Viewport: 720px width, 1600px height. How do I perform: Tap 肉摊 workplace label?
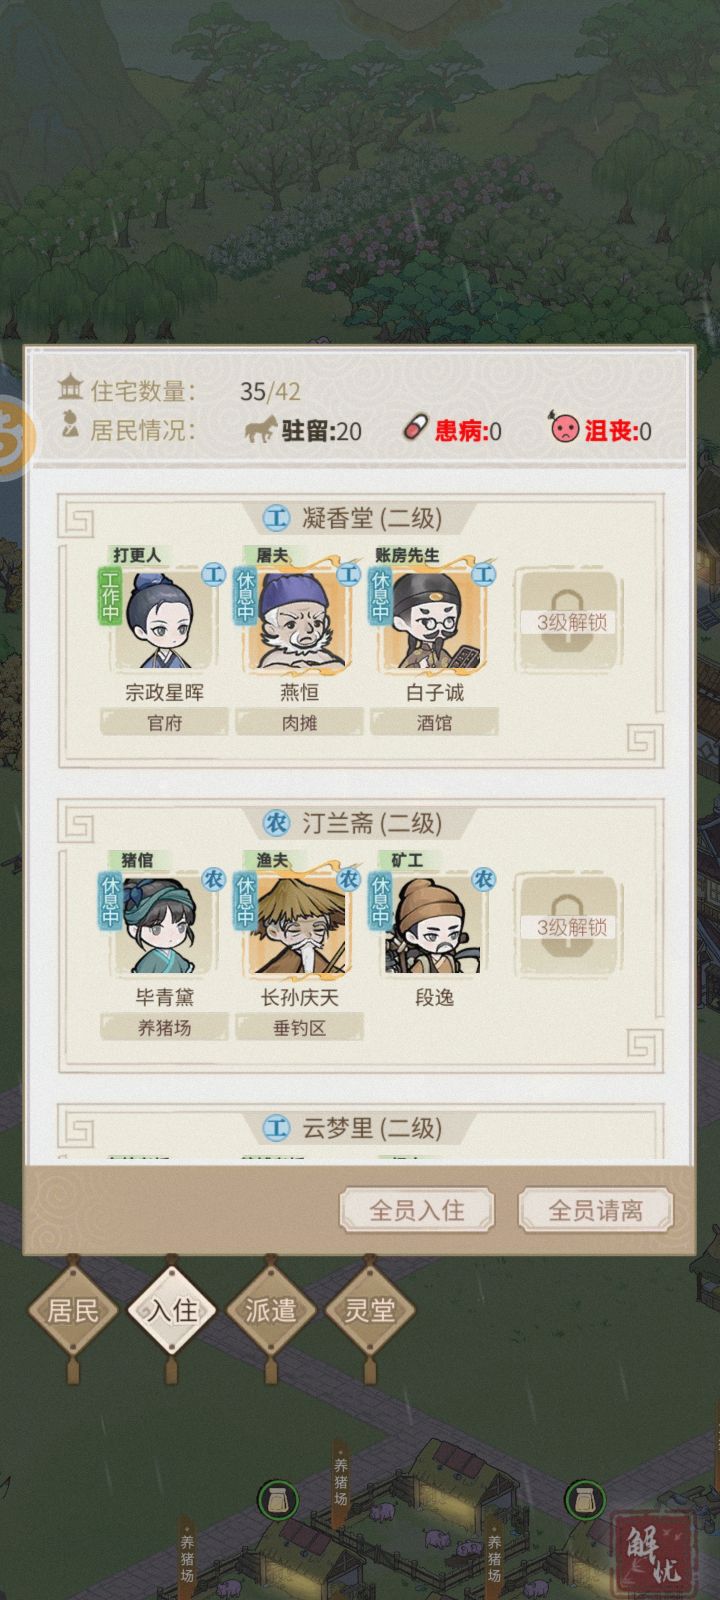299,722
